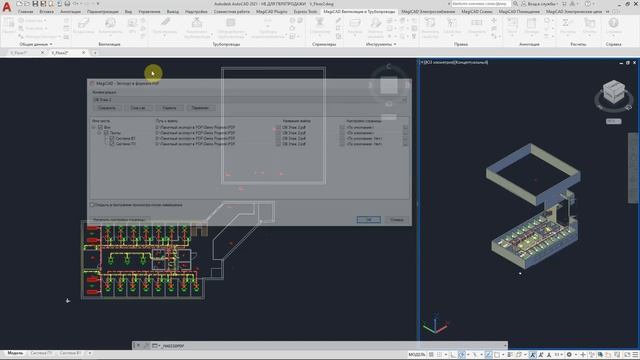Click the clean screen icon in status bar
The image size is (640, 360).
click(x=627, y=355)
